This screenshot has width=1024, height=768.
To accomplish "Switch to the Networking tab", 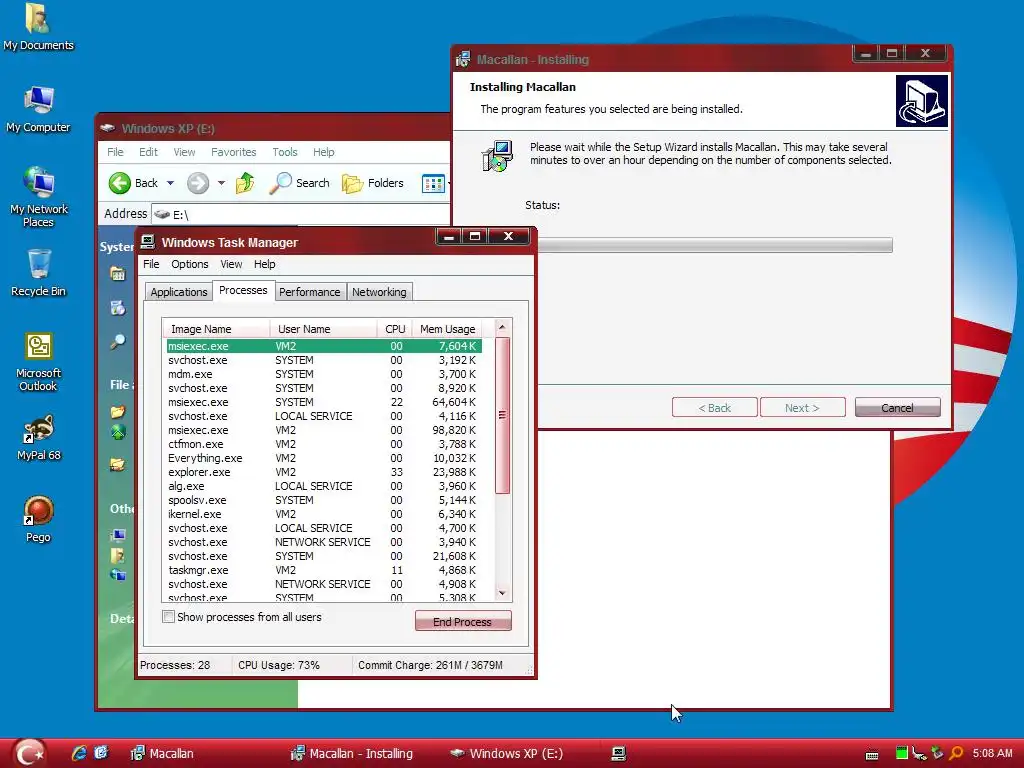I will click(379, 292).
